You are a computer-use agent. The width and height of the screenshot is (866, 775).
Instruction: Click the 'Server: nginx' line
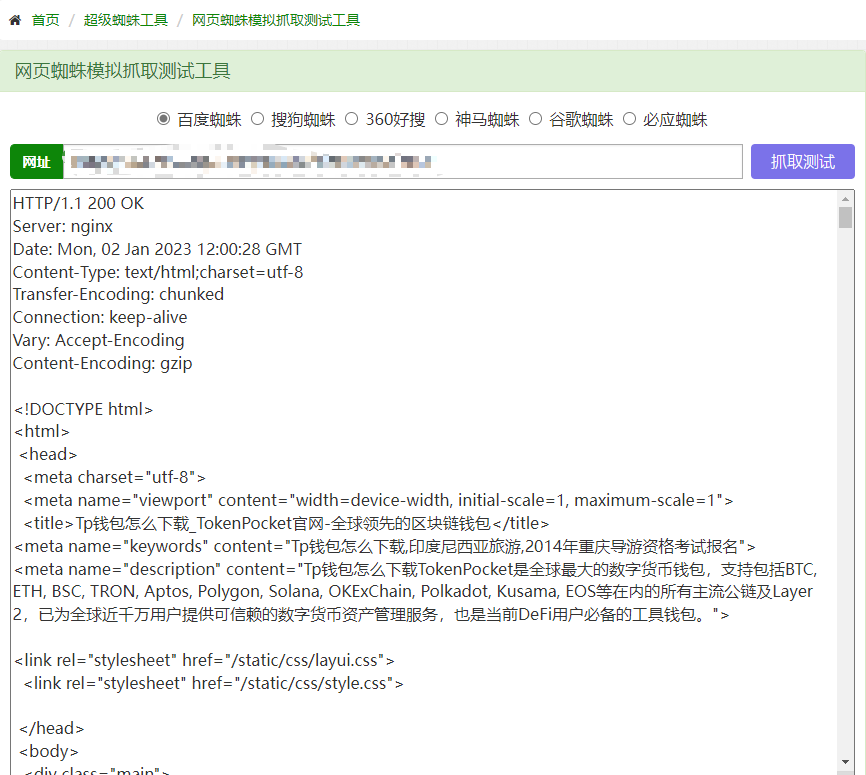[x=63, y=226]
